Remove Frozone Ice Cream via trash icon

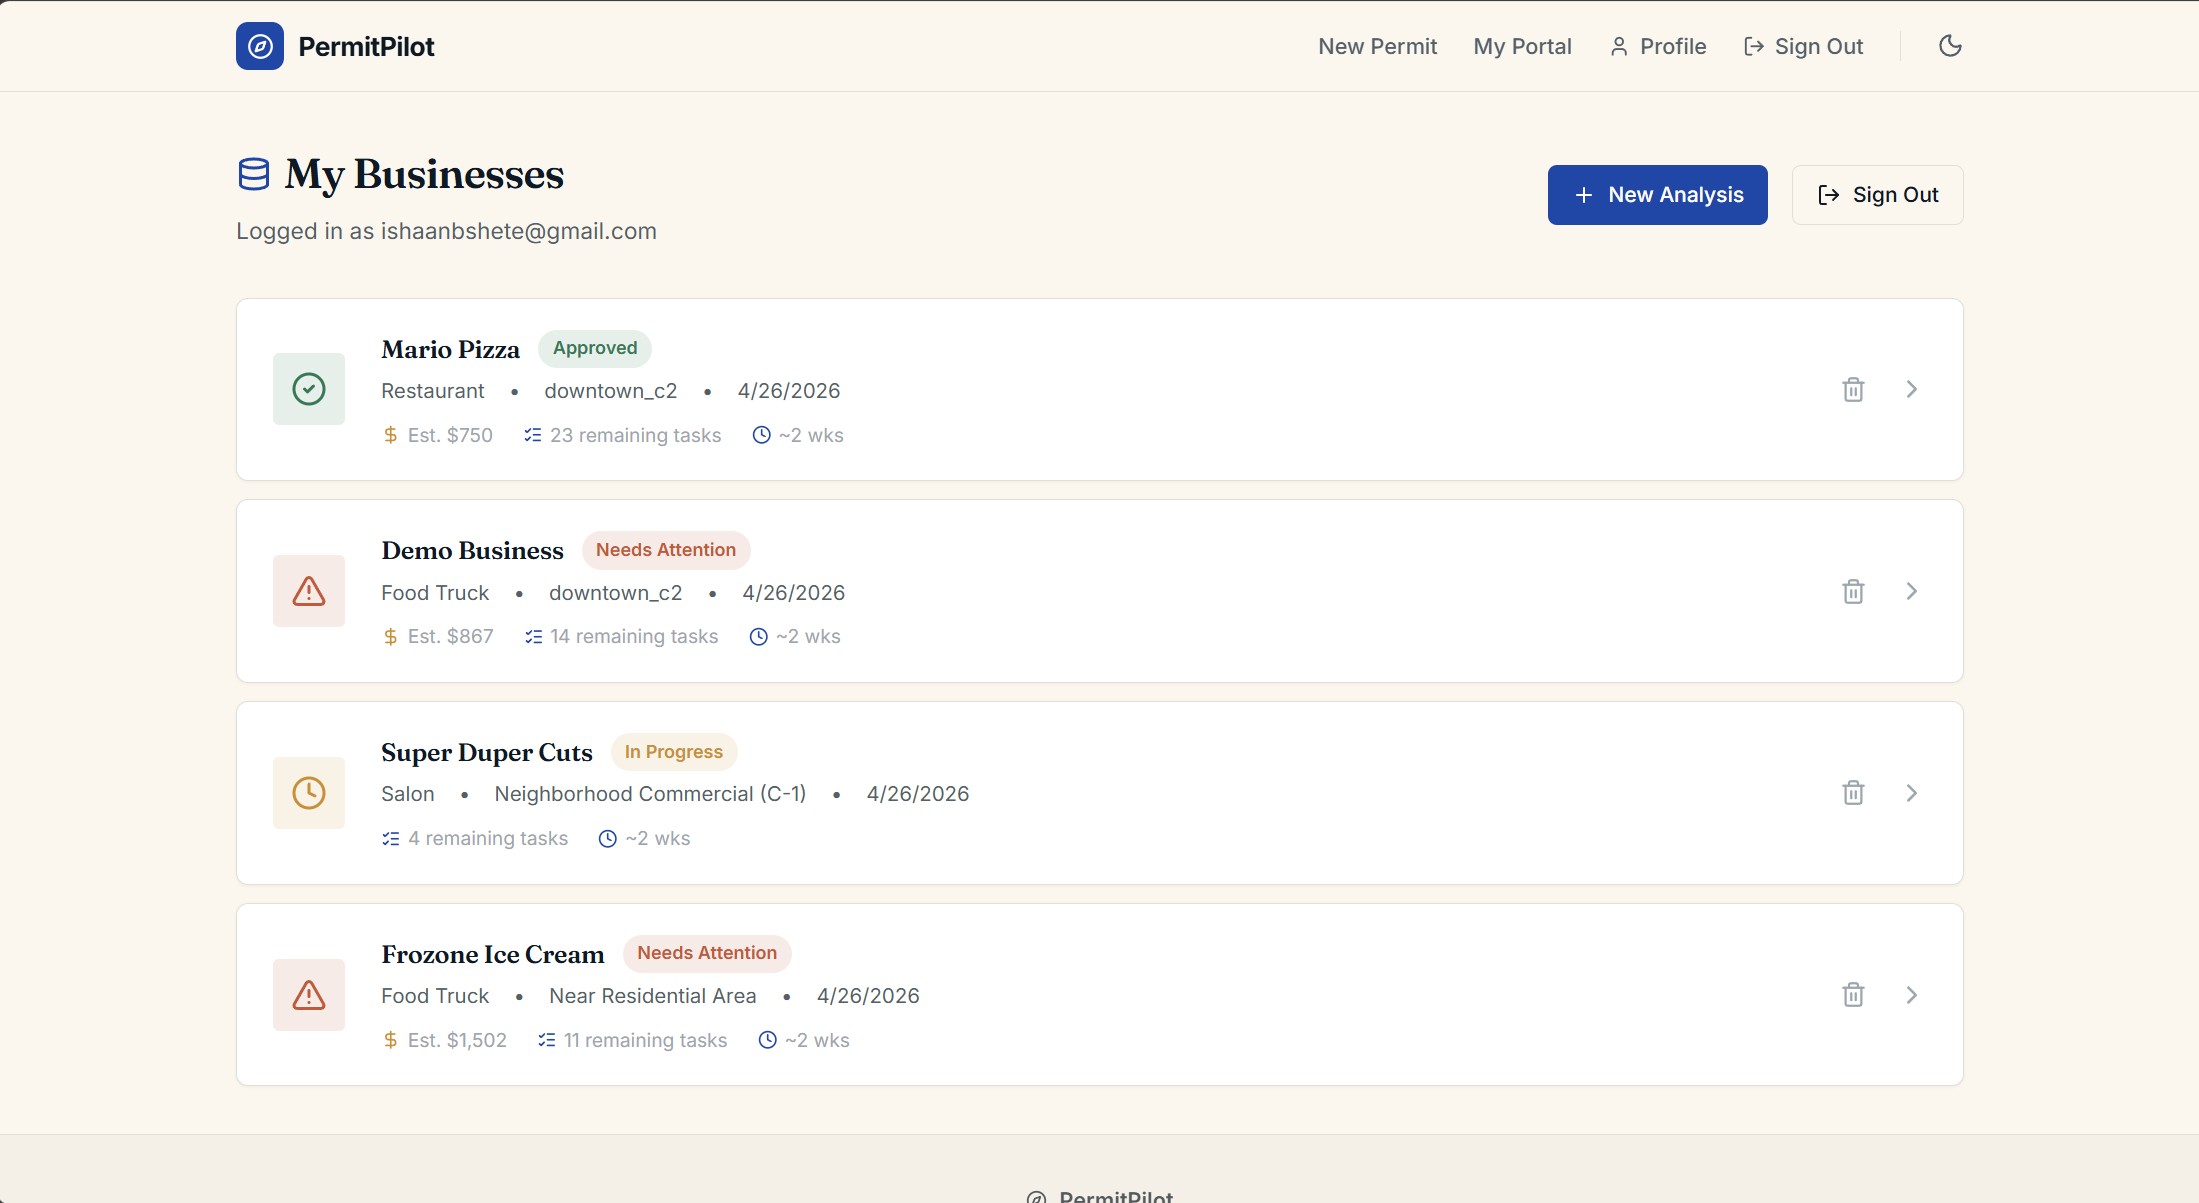tap(1853, 995)
